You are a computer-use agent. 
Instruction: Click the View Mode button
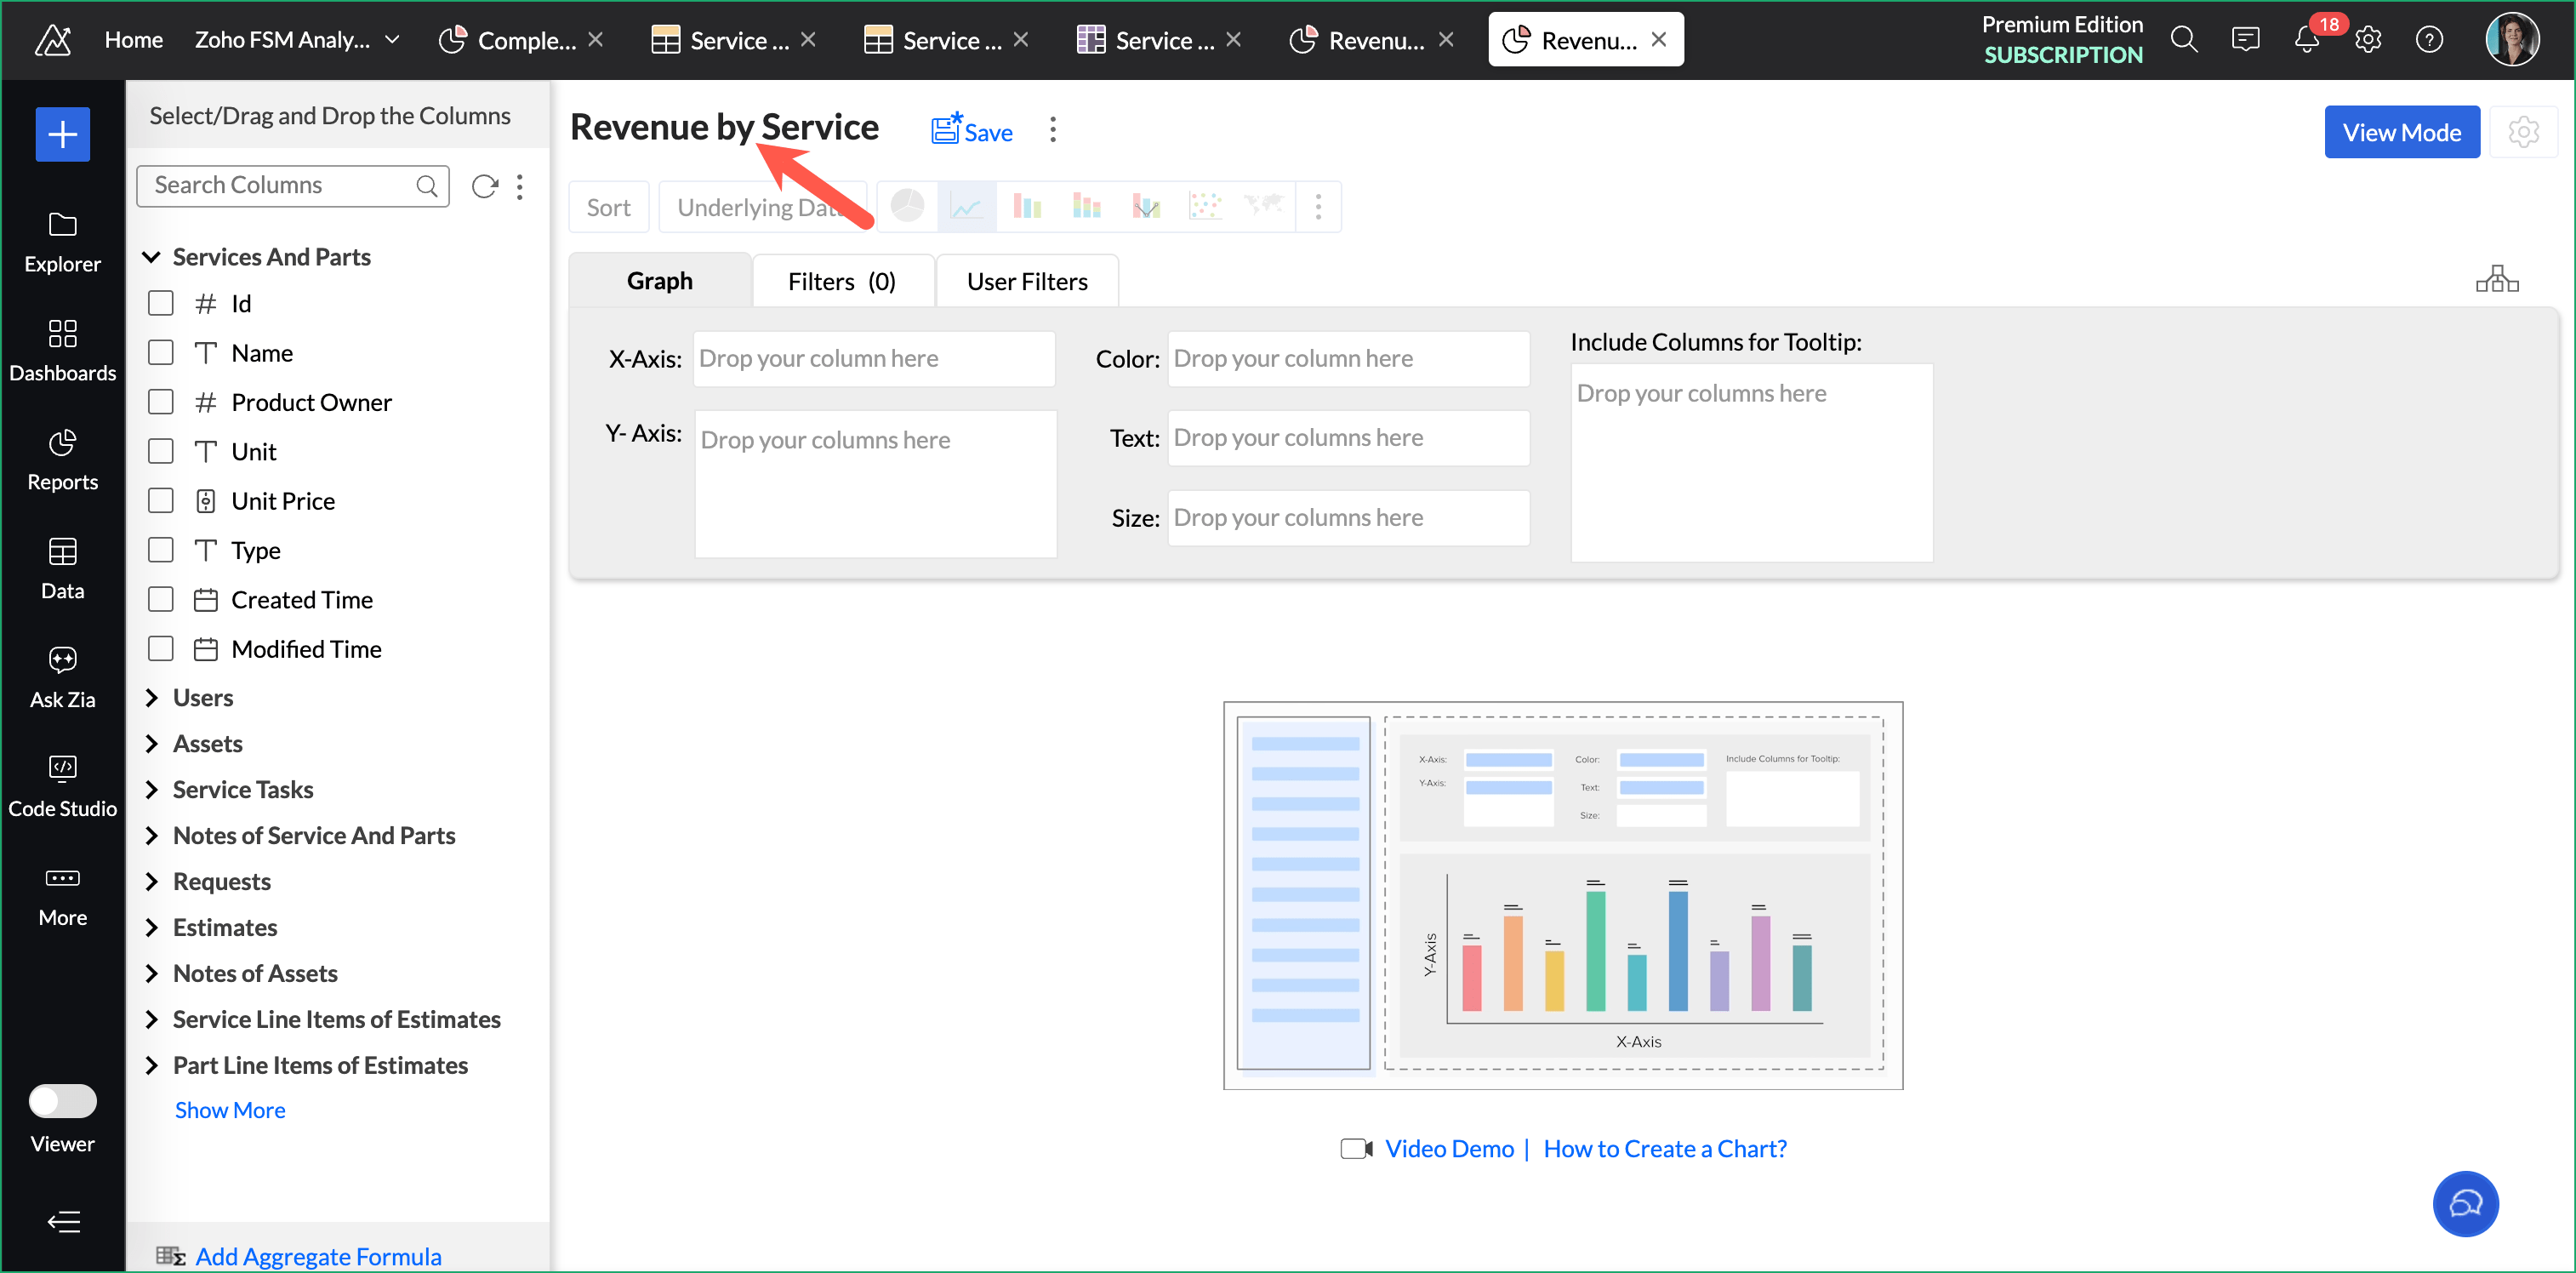click(2401, 132)
